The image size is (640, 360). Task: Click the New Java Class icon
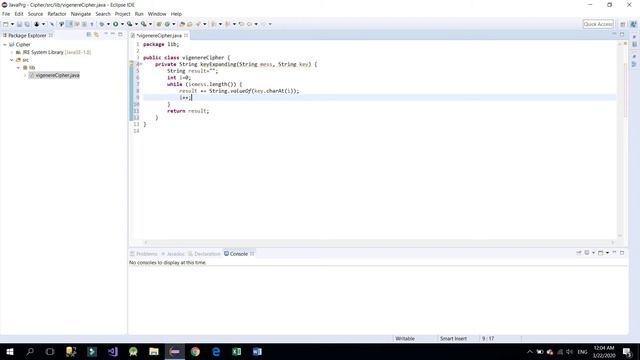(167, 24)
